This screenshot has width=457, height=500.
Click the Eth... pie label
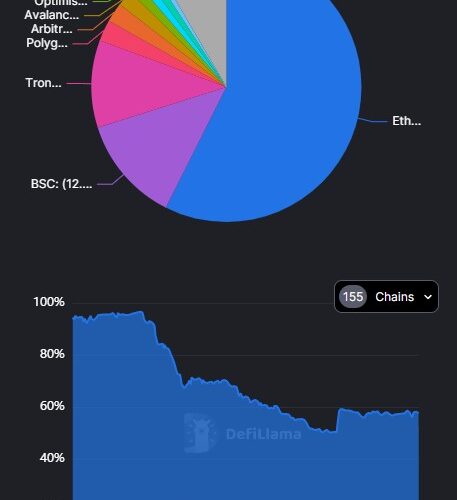pos(406,121)
